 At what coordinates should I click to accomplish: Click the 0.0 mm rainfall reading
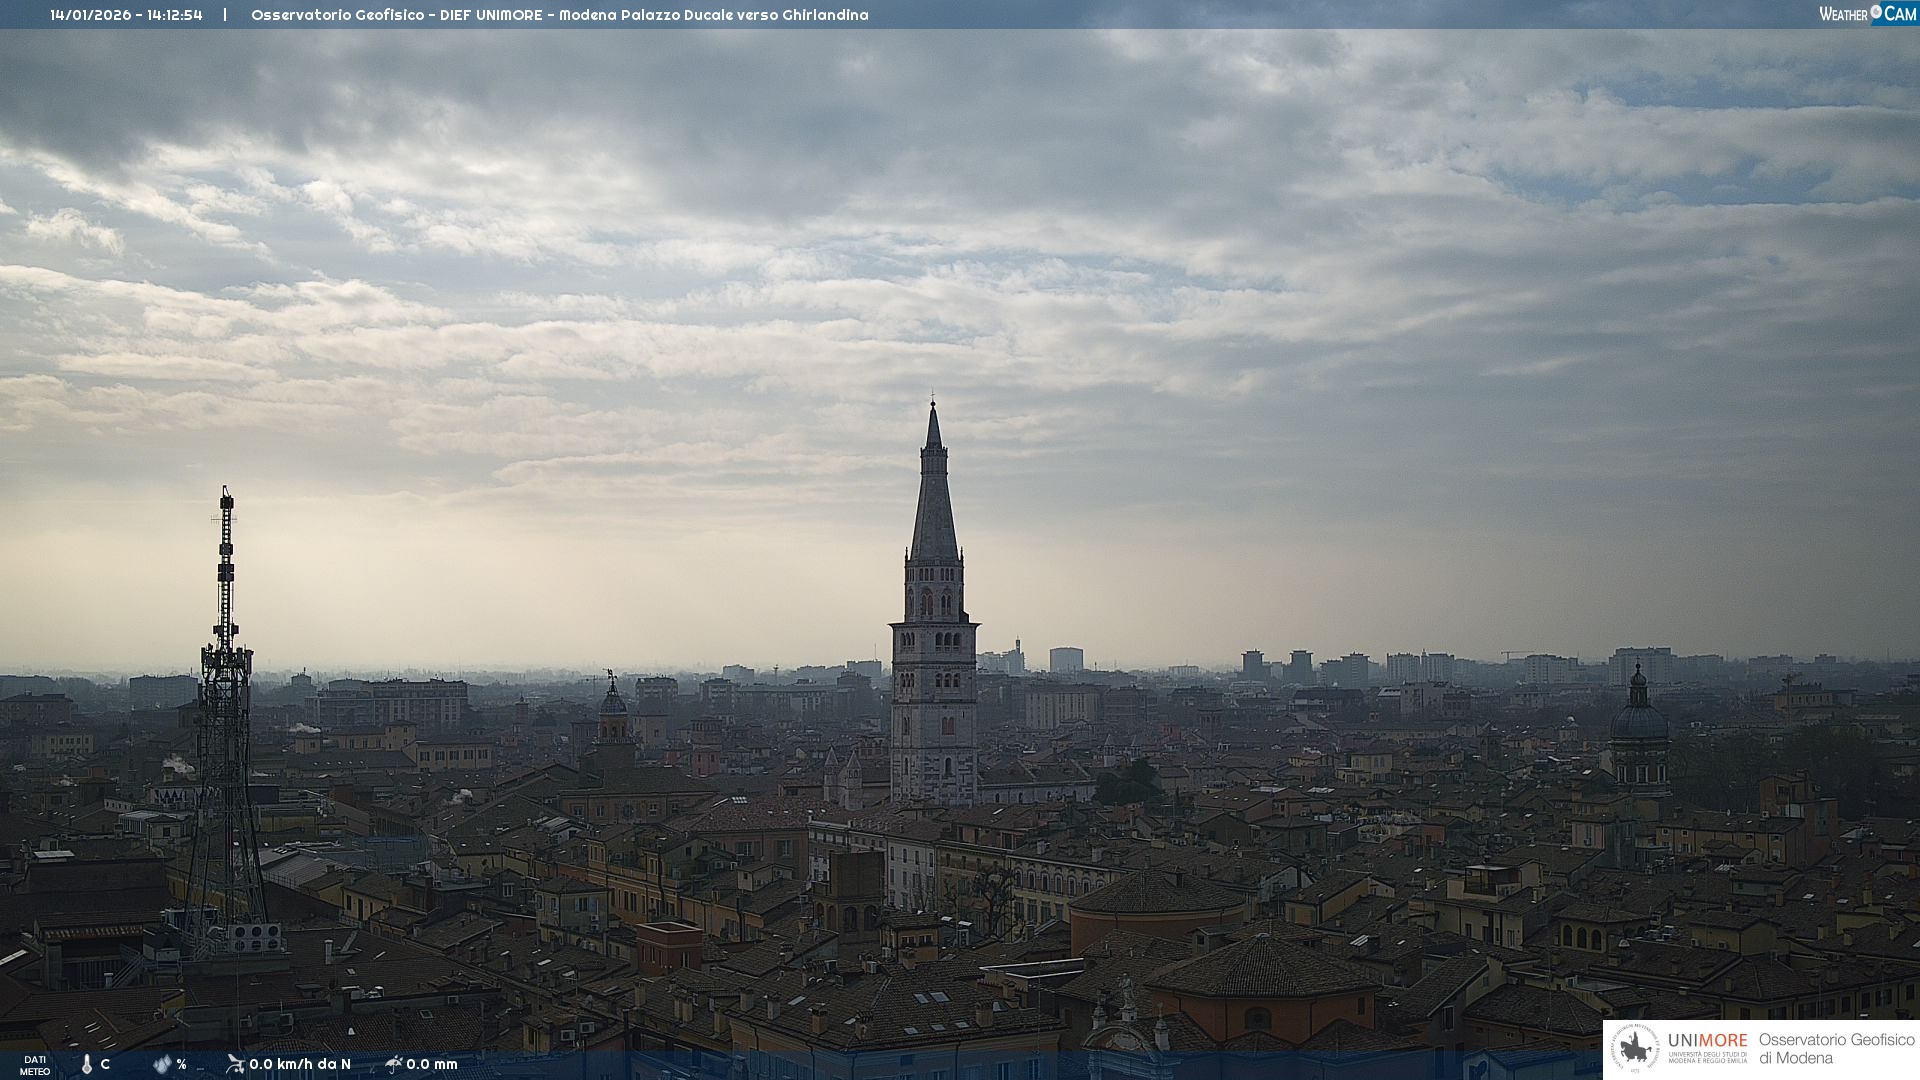[432, 1064]
